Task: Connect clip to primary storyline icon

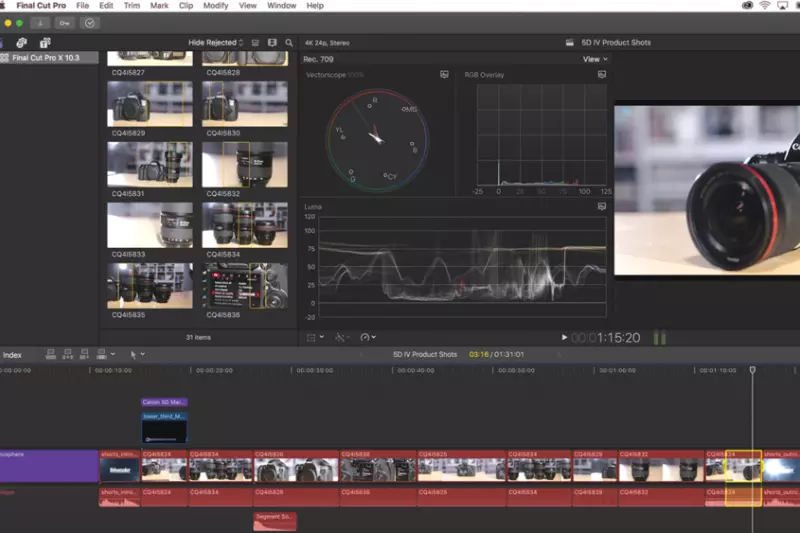Action: tap(51, 354)
